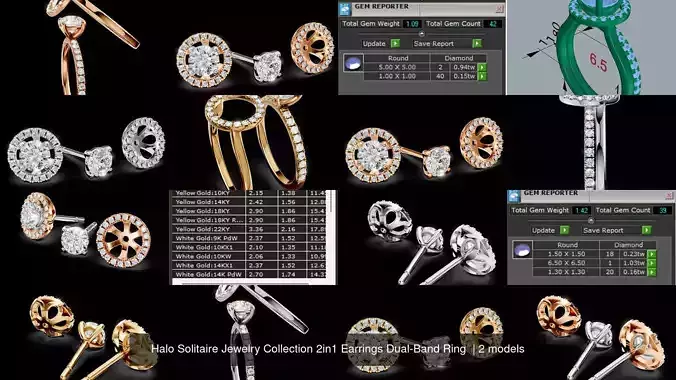The image size is (676, 380).
Task: Click the green Update arrow in the 42-gem Gem Reporter
Action: pos(395,43)
